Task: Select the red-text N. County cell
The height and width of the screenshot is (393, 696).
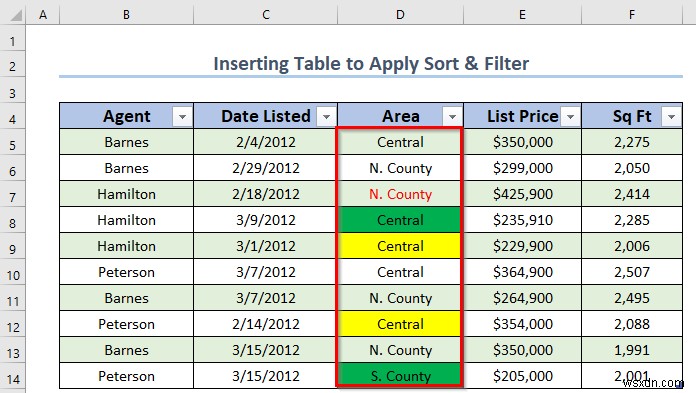Action: point(400,194)
